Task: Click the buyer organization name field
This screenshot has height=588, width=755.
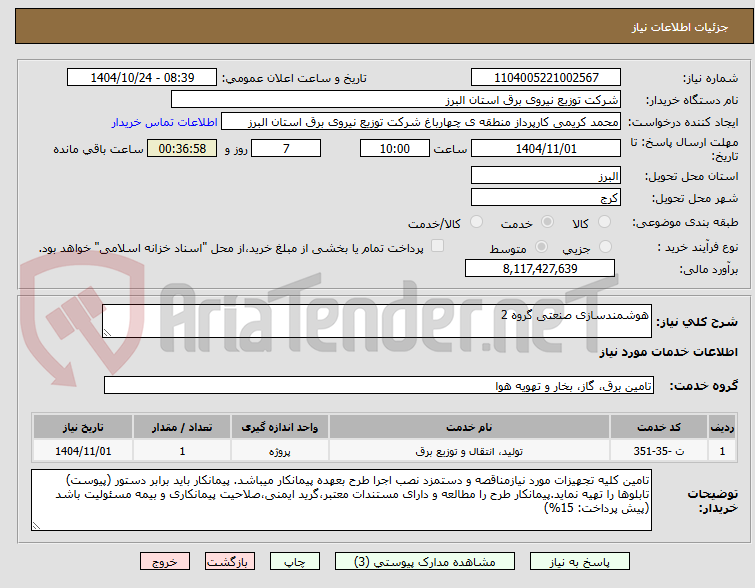Action: 396,100
